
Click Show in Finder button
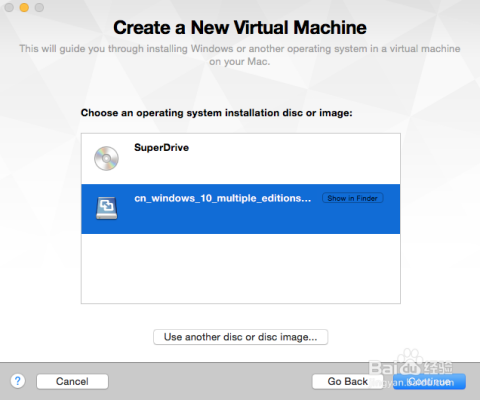[x=353, y=198]
